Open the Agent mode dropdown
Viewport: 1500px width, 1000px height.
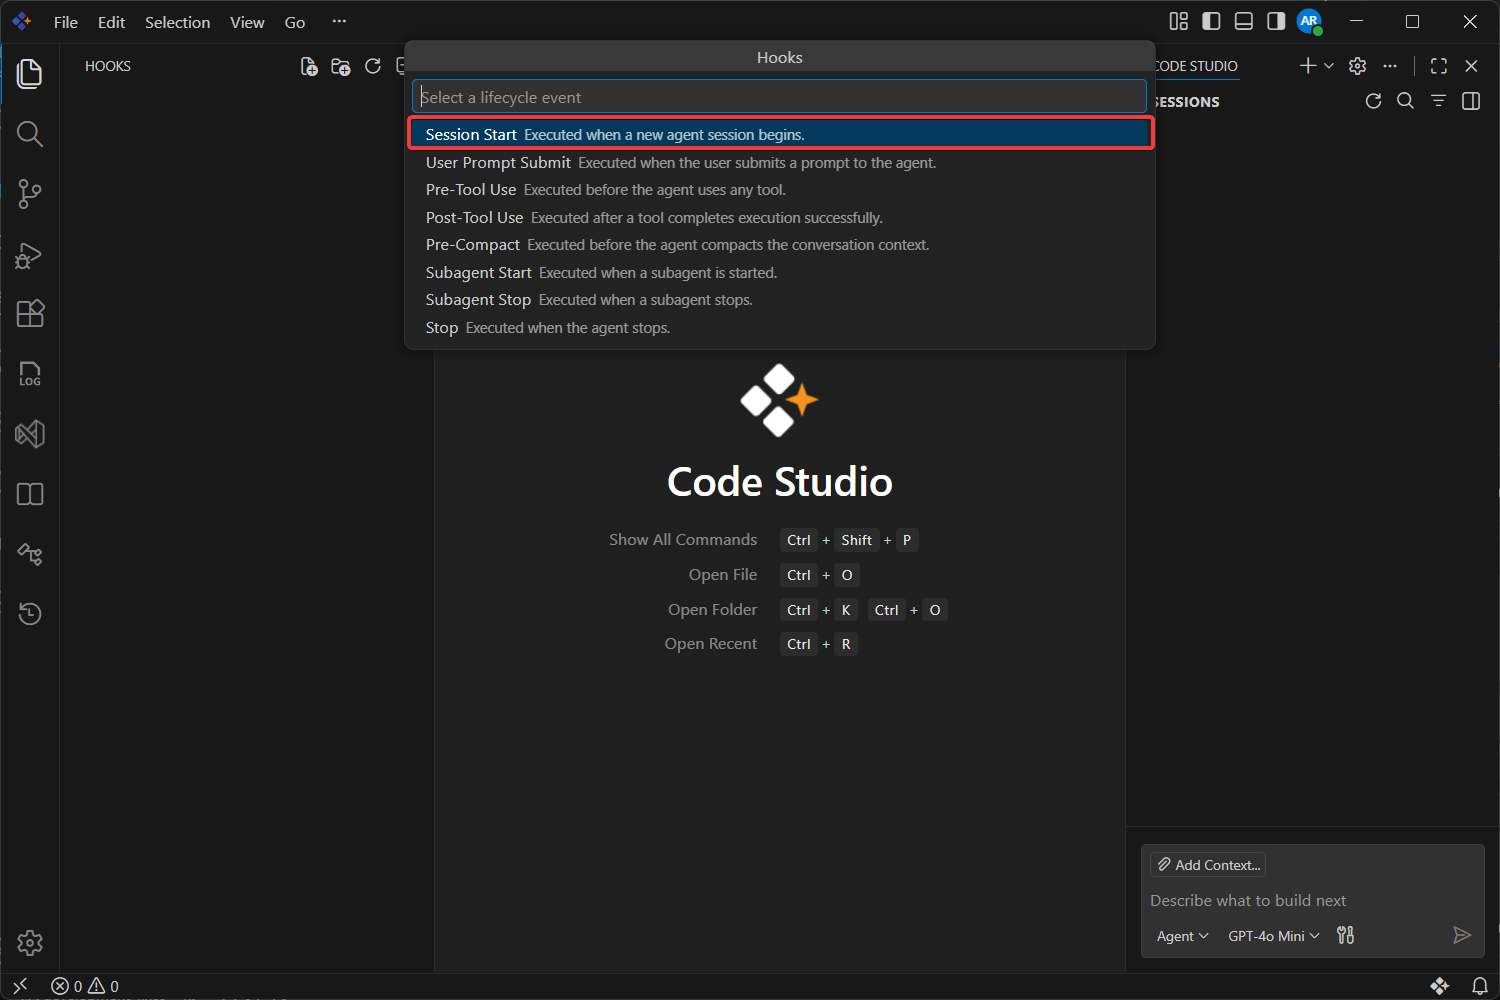pyautogui.click(x=1181, y=935)
